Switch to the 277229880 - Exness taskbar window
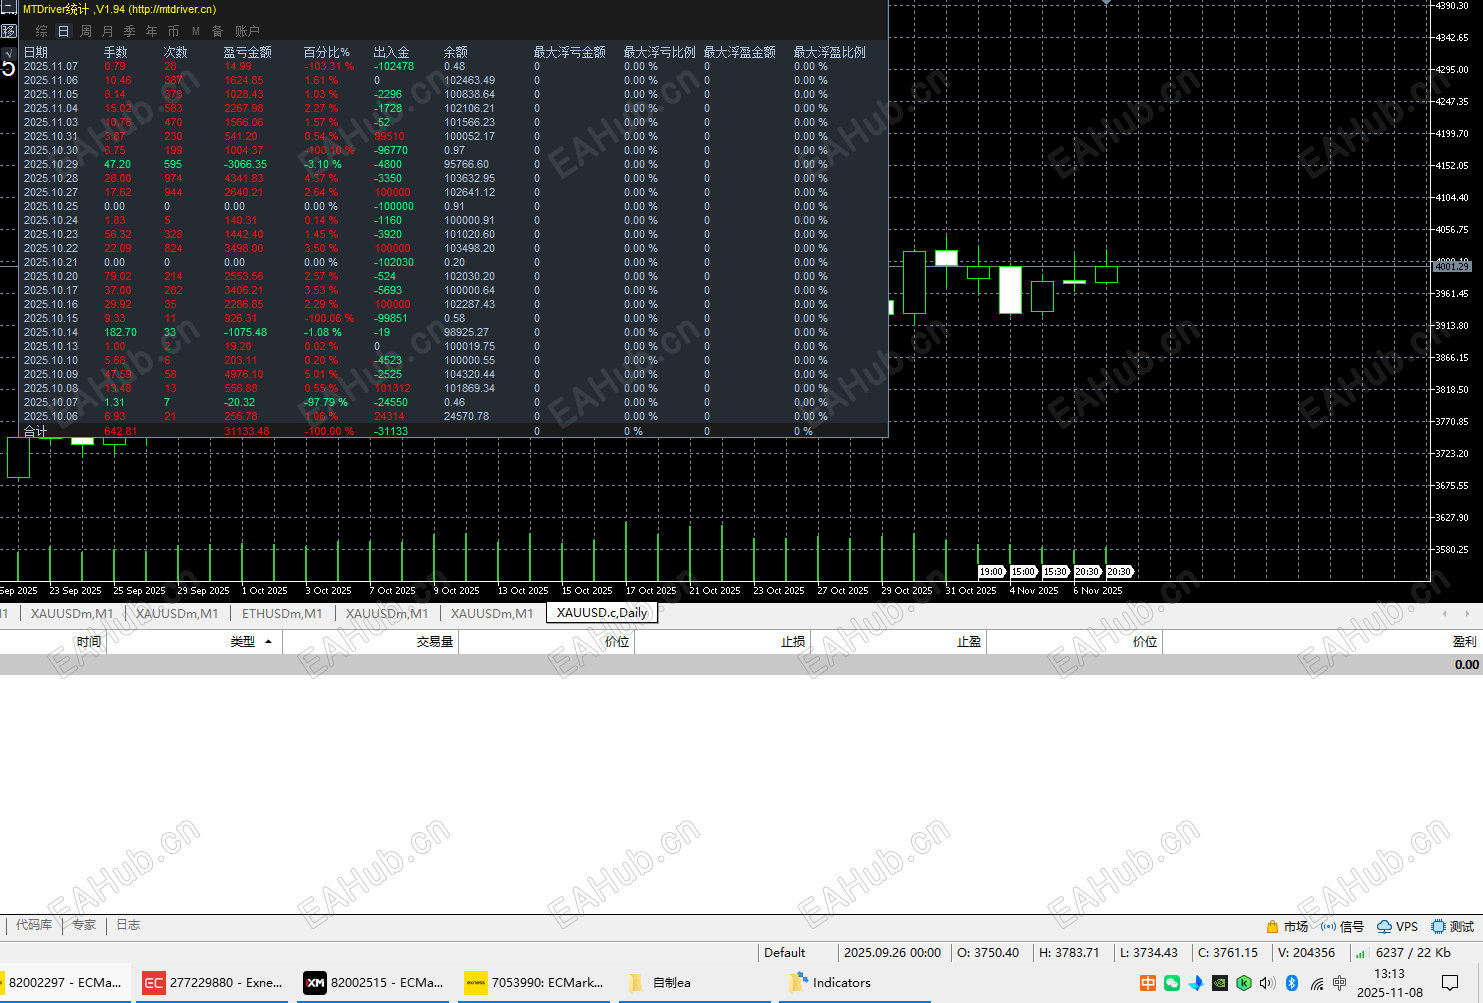1483x1003 pixels. click(213, 983)
